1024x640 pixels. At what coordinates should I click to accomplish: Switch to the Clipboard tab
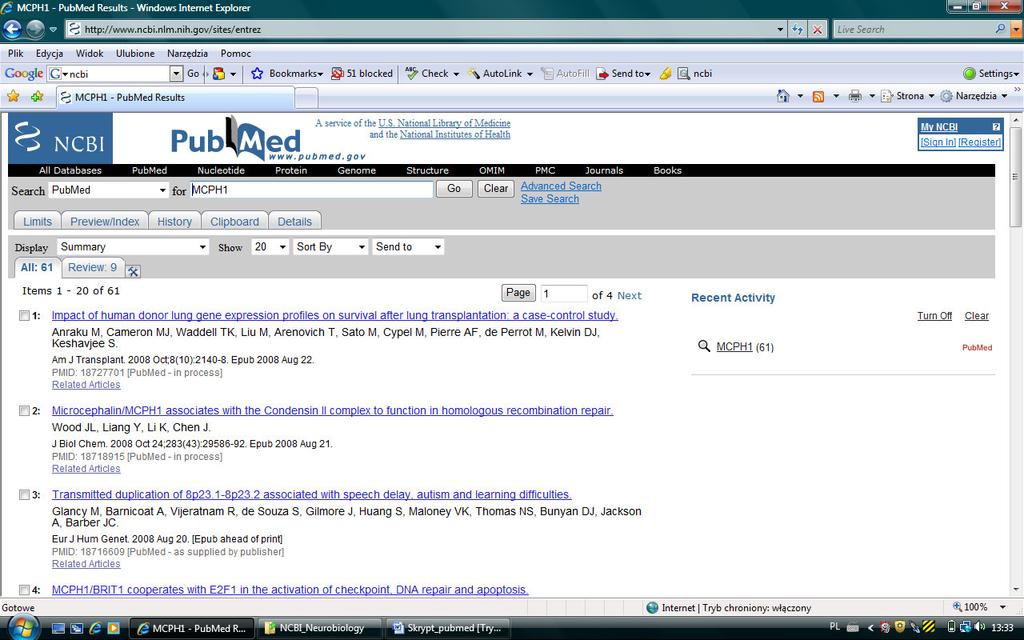point(234,221)
